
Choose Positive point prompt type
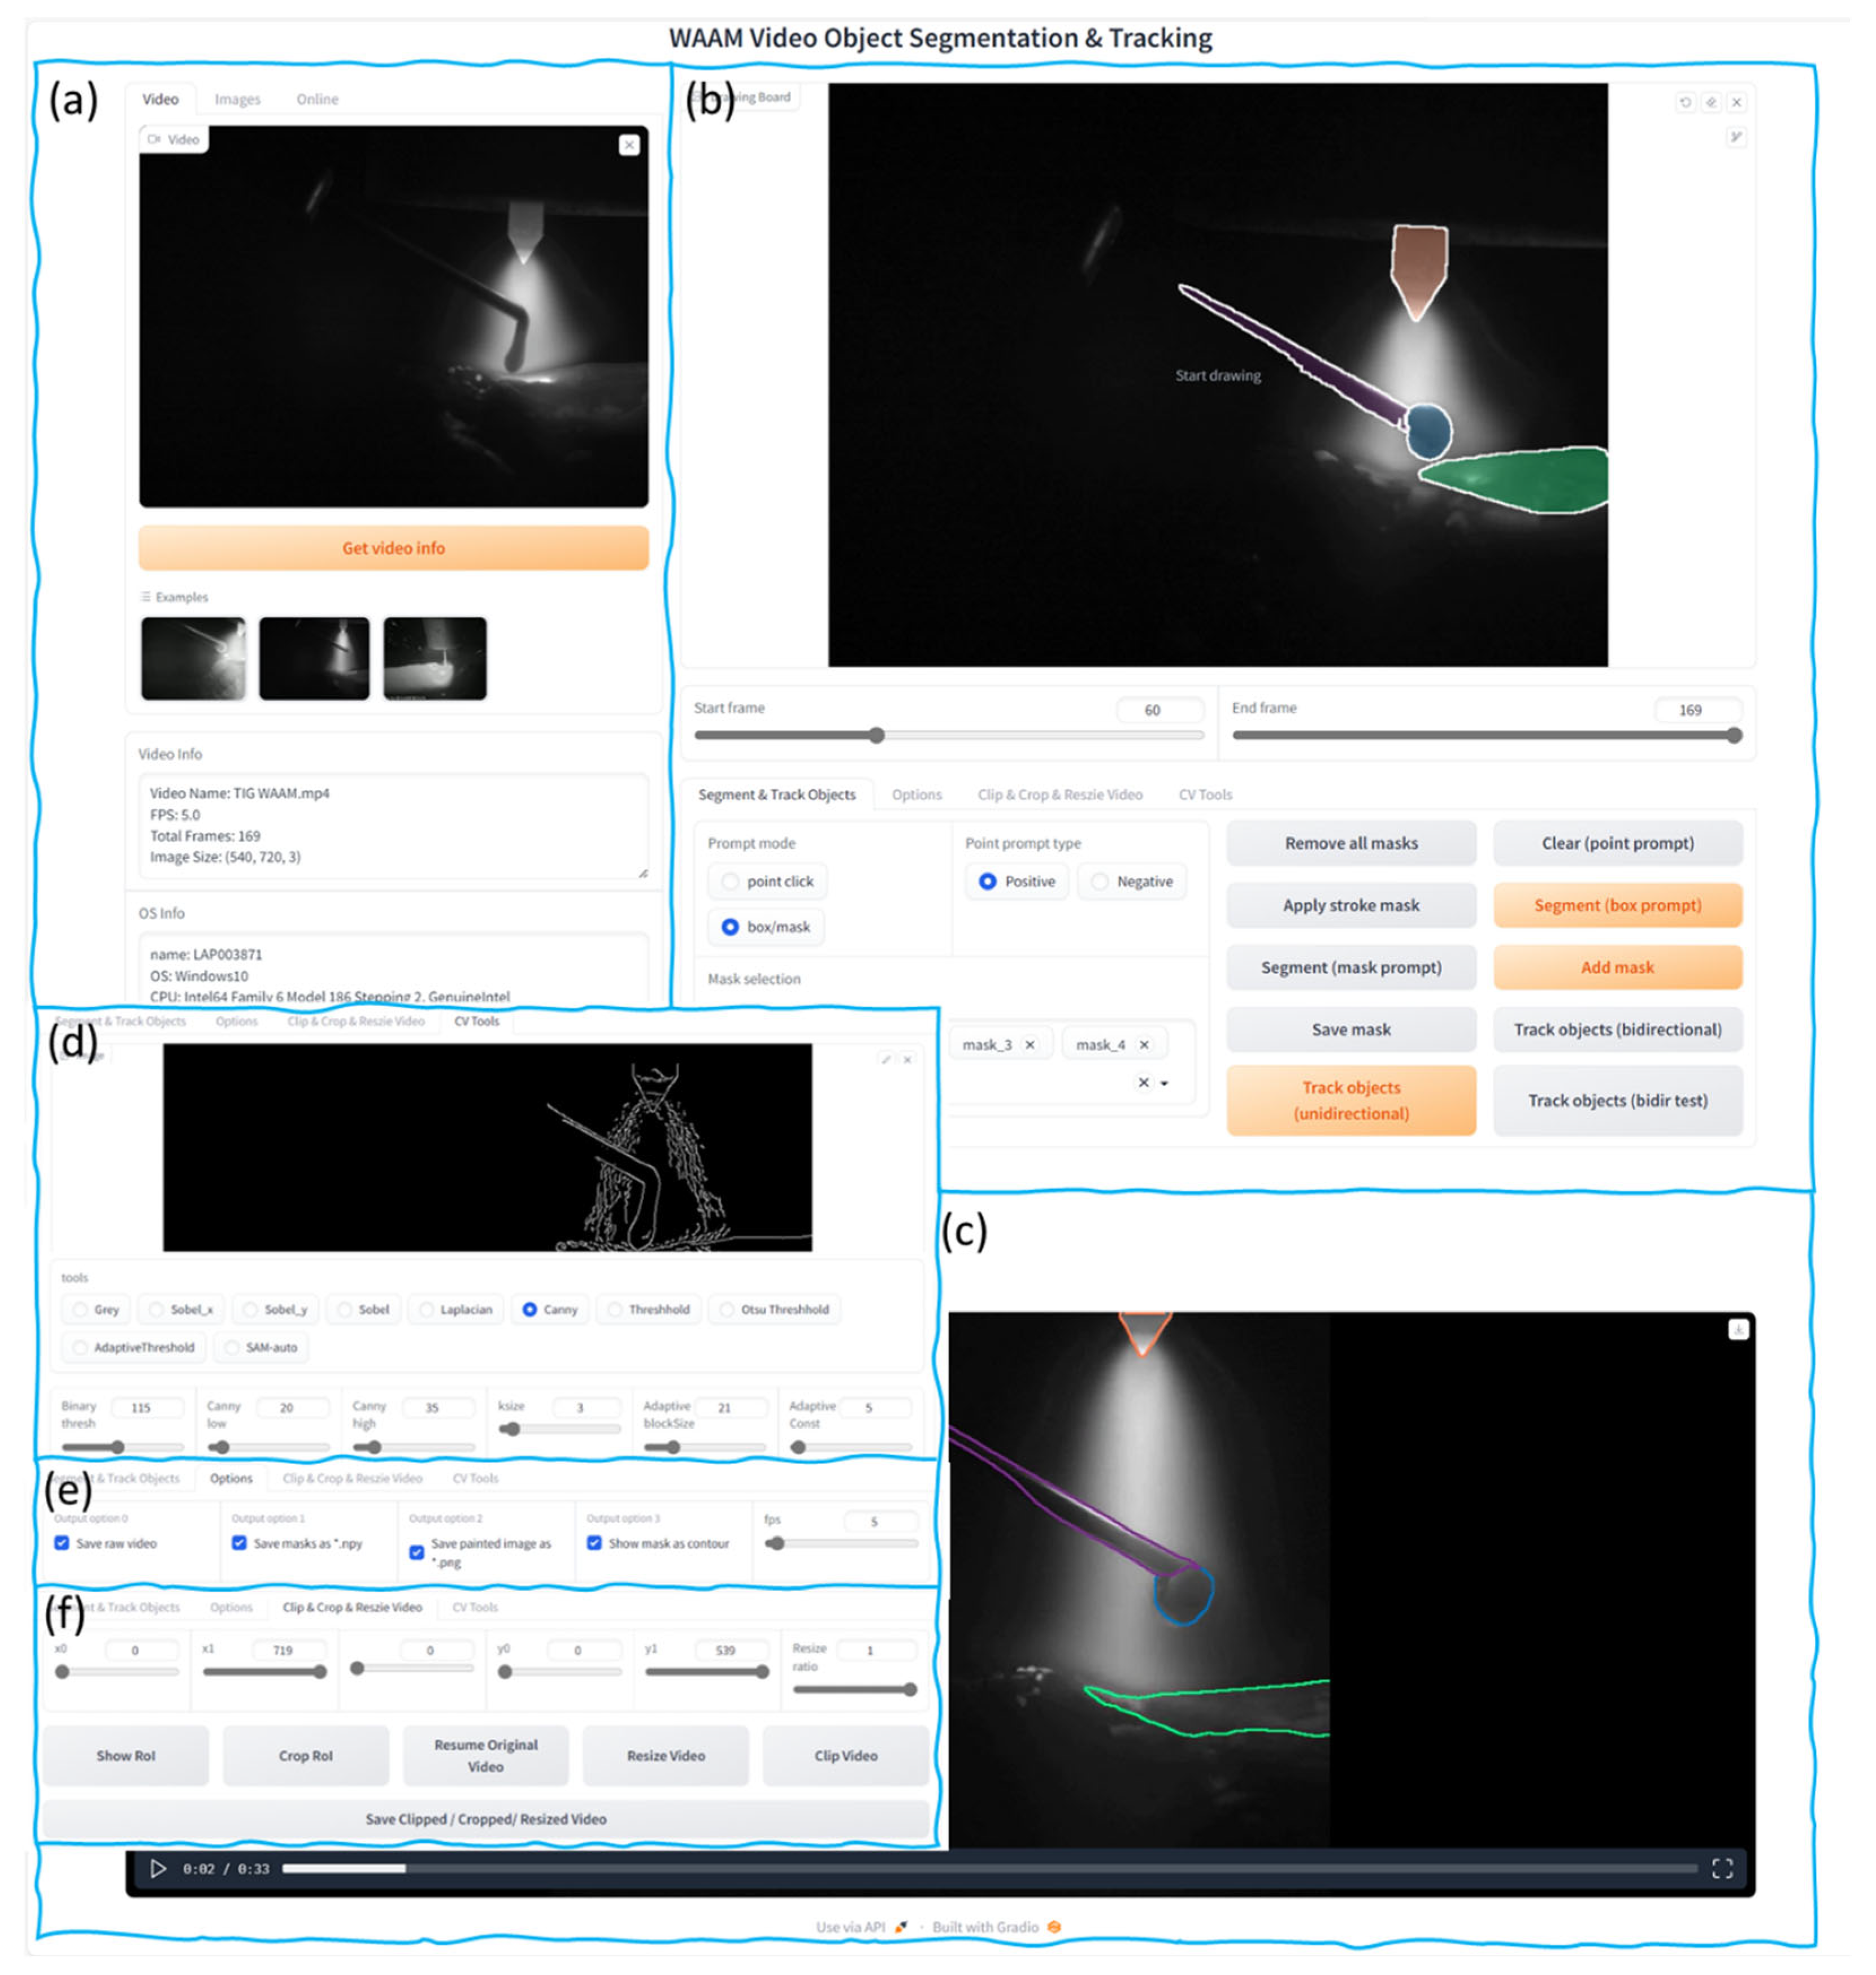pyautogui.click(x=1017, y=881)
